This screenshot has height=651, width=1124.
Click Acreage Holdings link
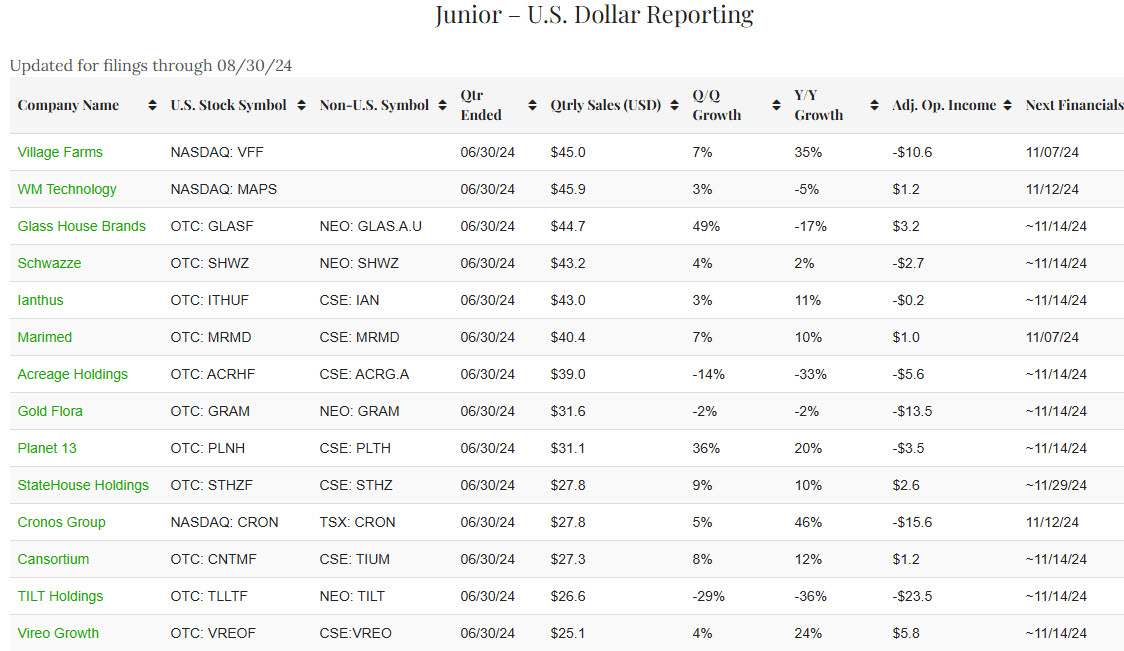click(x=72, y=374)
